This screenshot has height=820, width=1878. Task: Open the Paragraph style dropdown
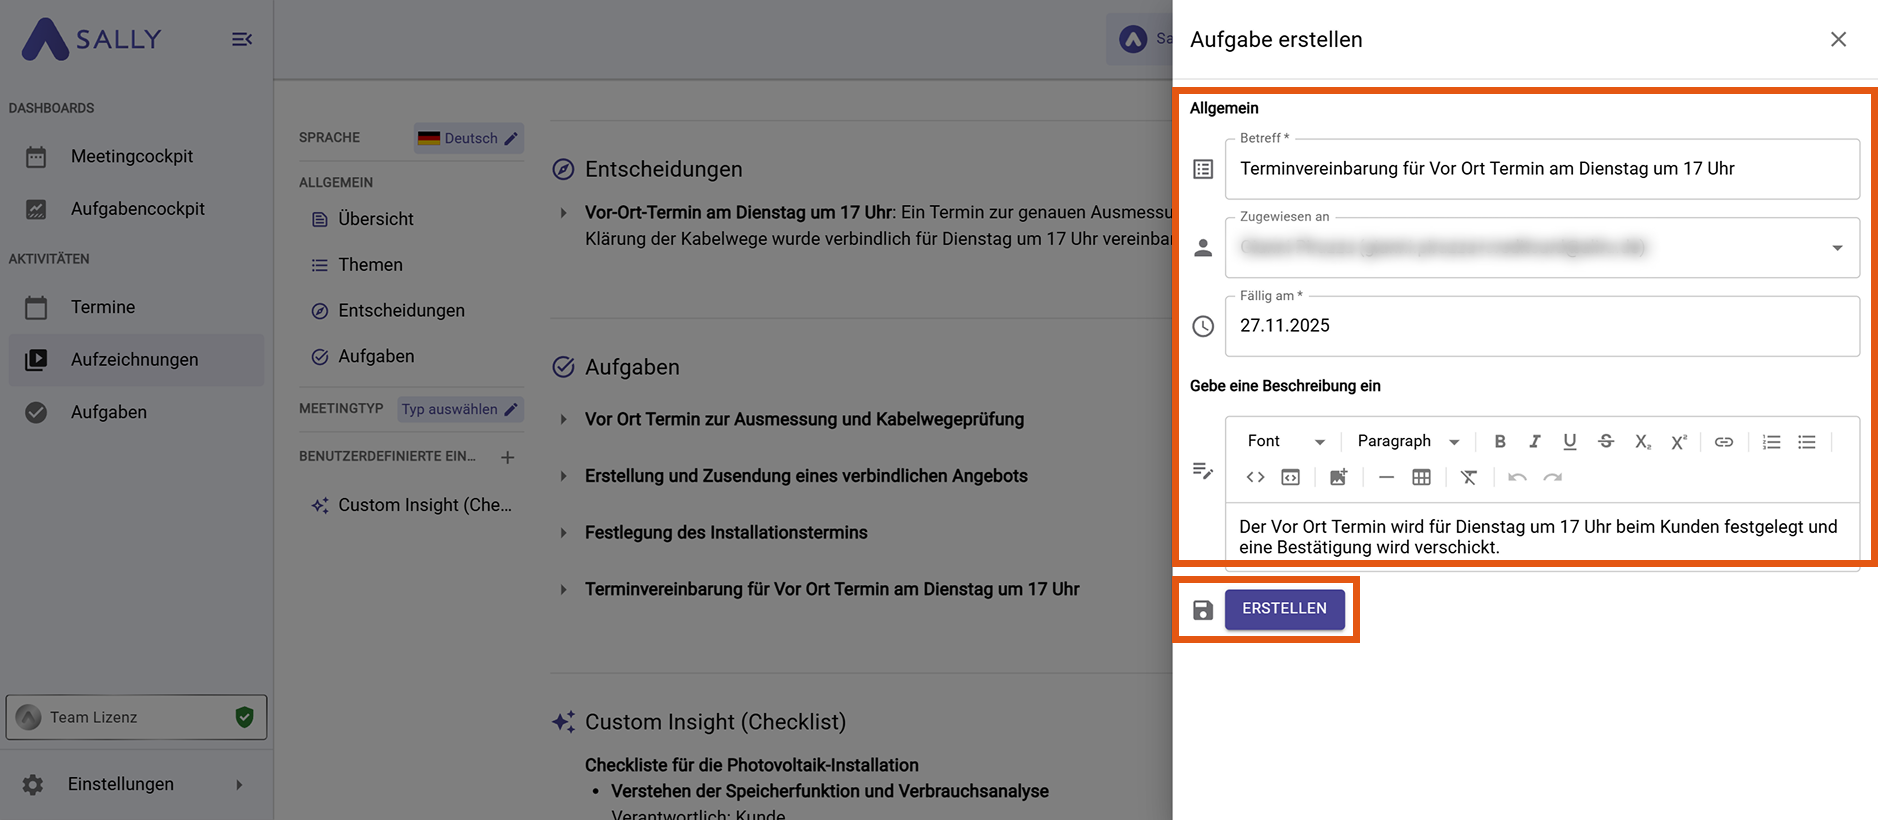coord(1408,442)
